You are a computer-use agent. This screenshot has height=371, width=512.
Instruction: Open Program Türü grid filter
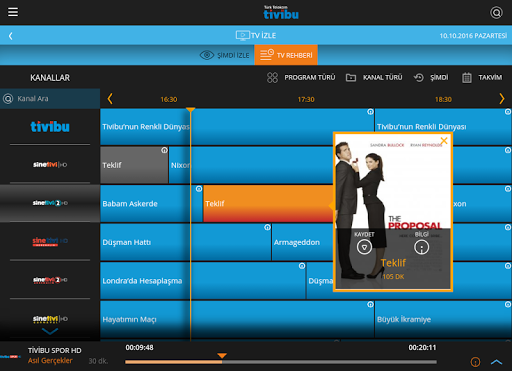[x=272, y=78]
